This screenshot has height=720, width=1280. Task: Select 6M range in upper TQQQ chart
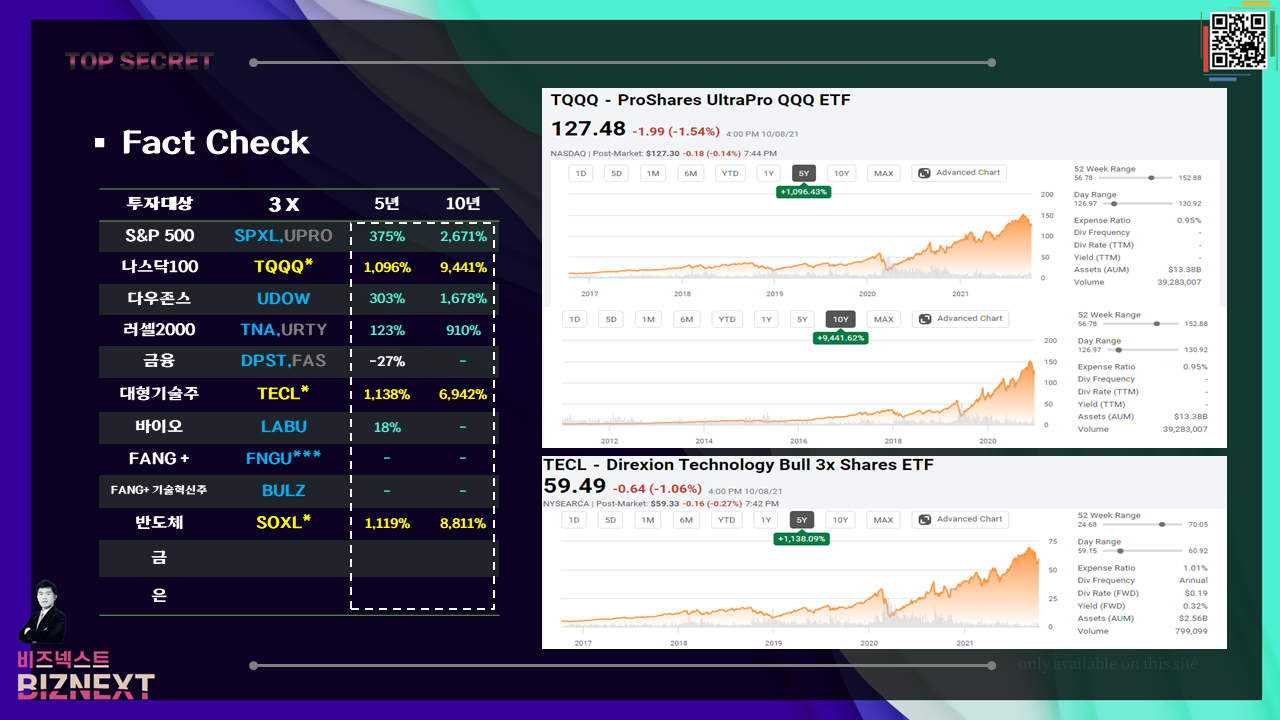pyautogui.click(x=690, y=173)
